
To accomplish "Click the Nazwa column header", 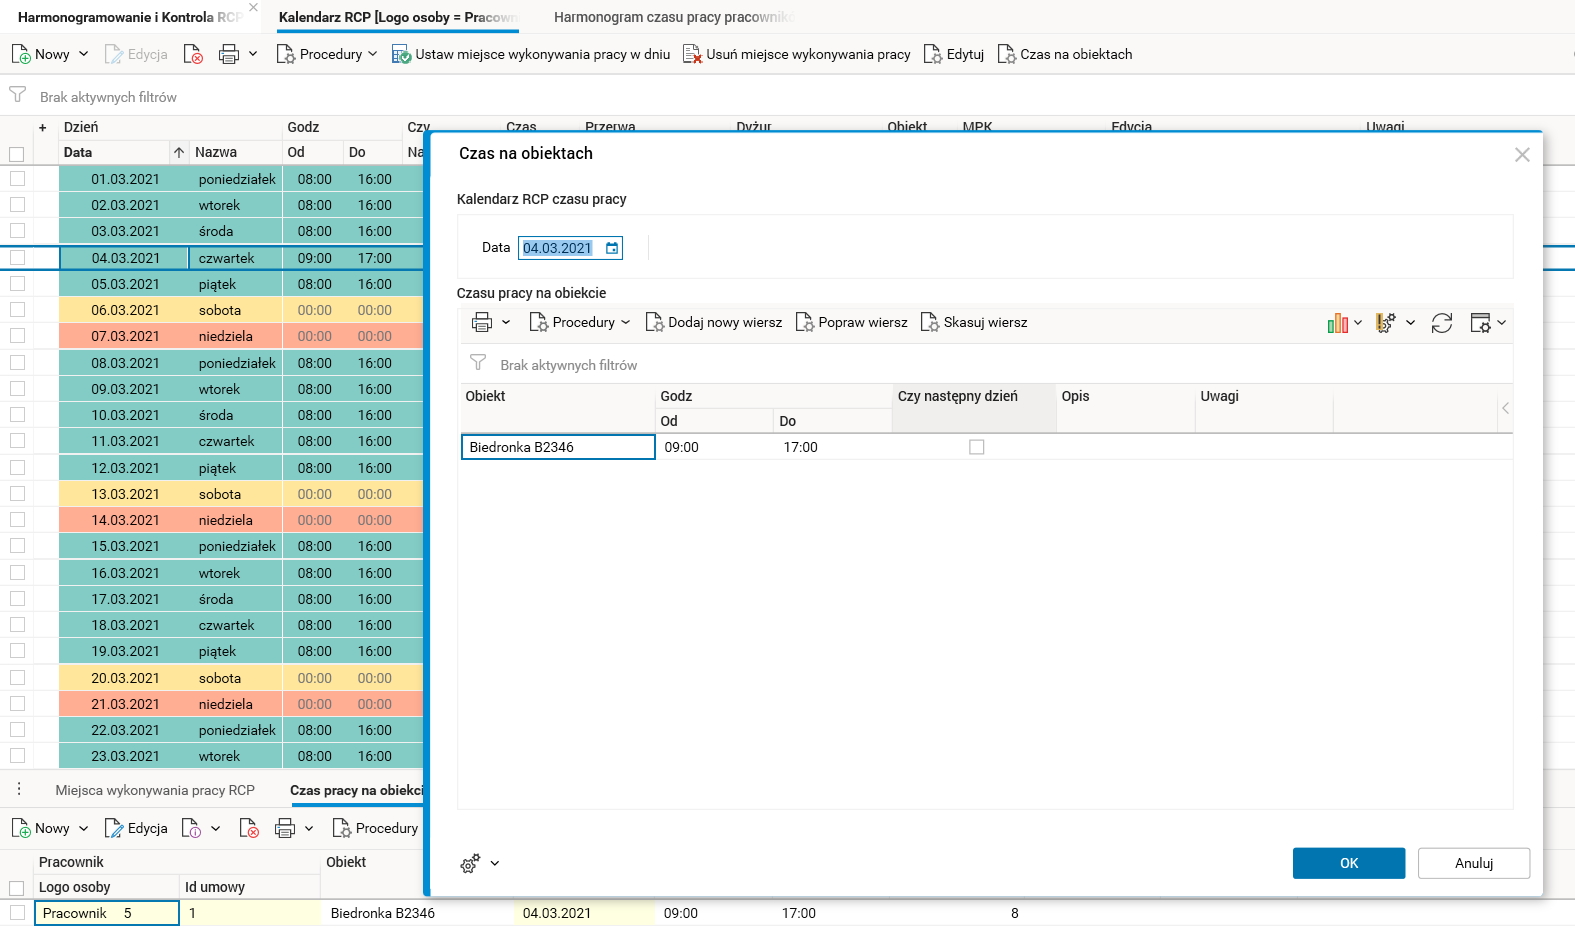I will pyautogui.click(x=236, y=152).
